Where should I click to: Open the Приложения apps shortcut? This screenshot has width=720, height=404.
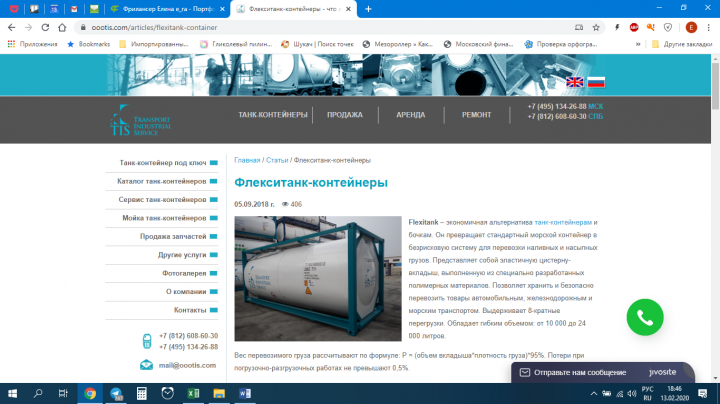(x=33, y=44)
